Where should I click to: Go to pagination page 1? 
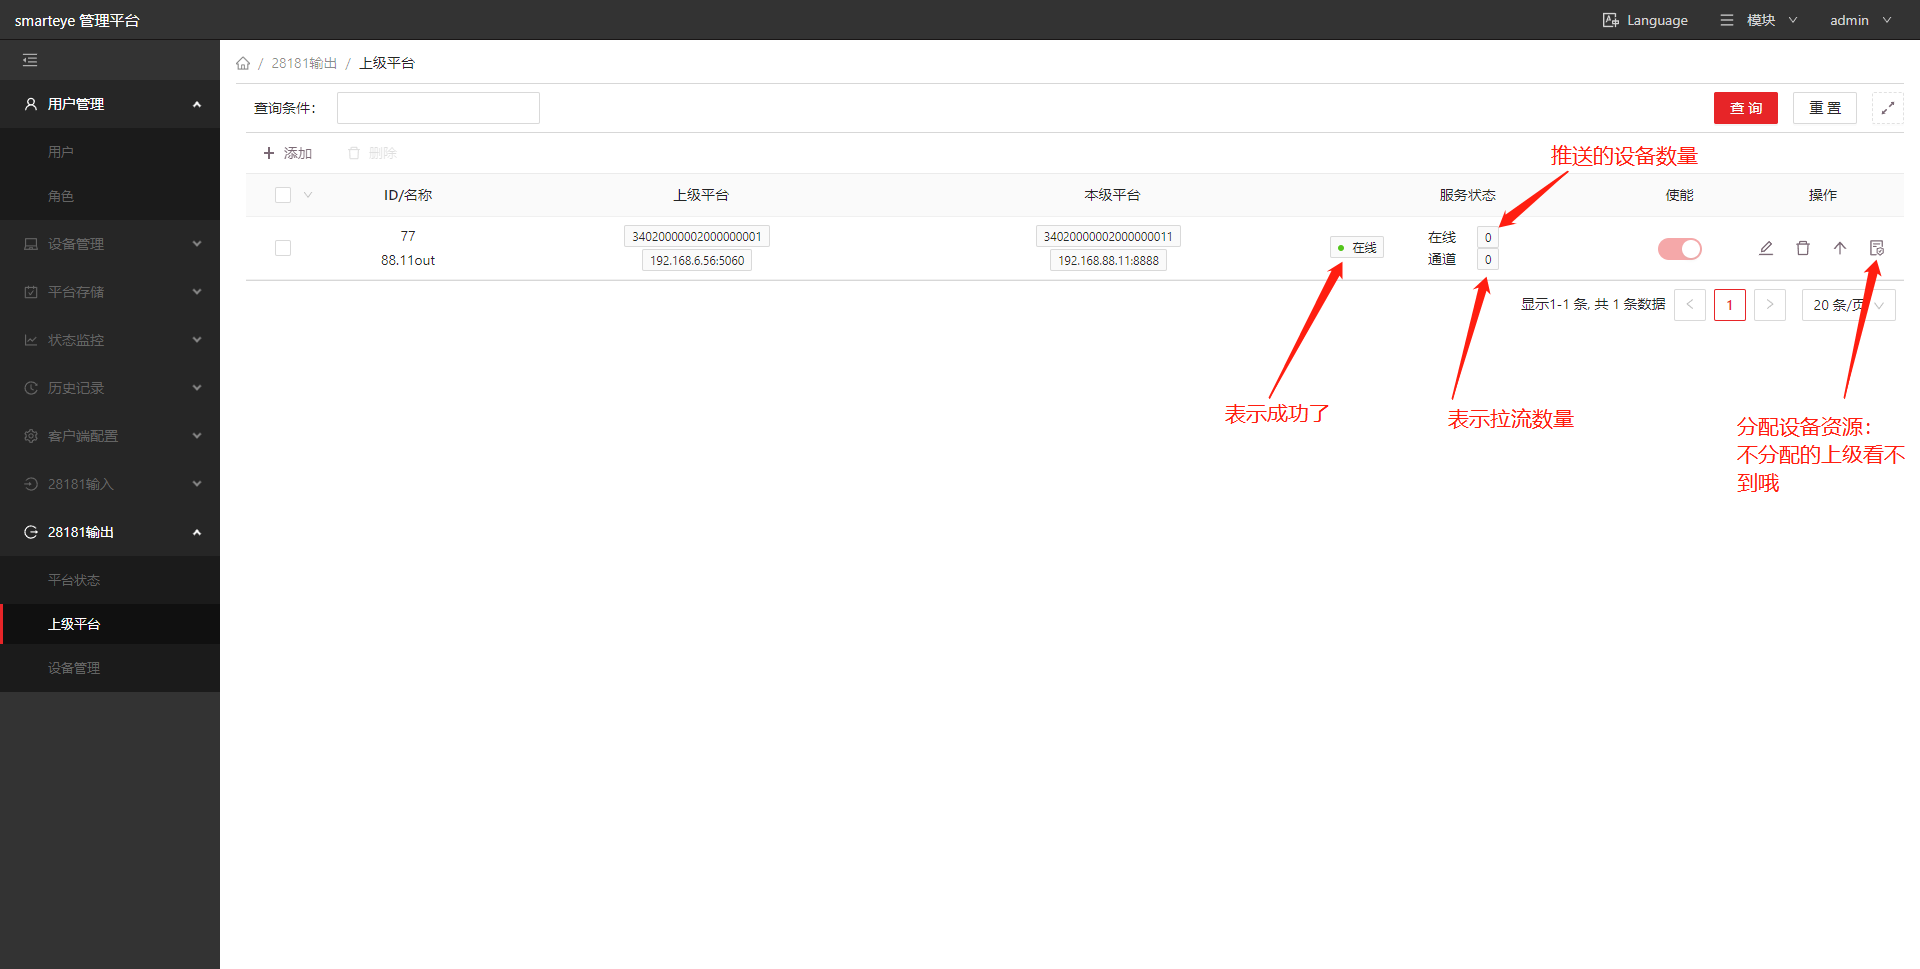(1729, 305)
